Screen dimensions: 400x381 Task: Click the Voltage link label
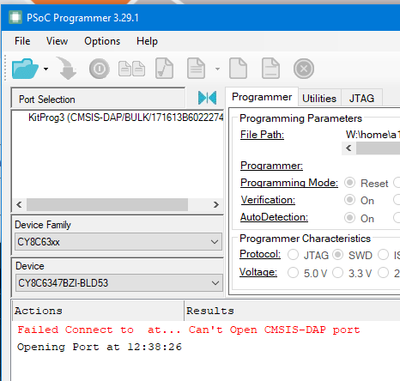258,272
